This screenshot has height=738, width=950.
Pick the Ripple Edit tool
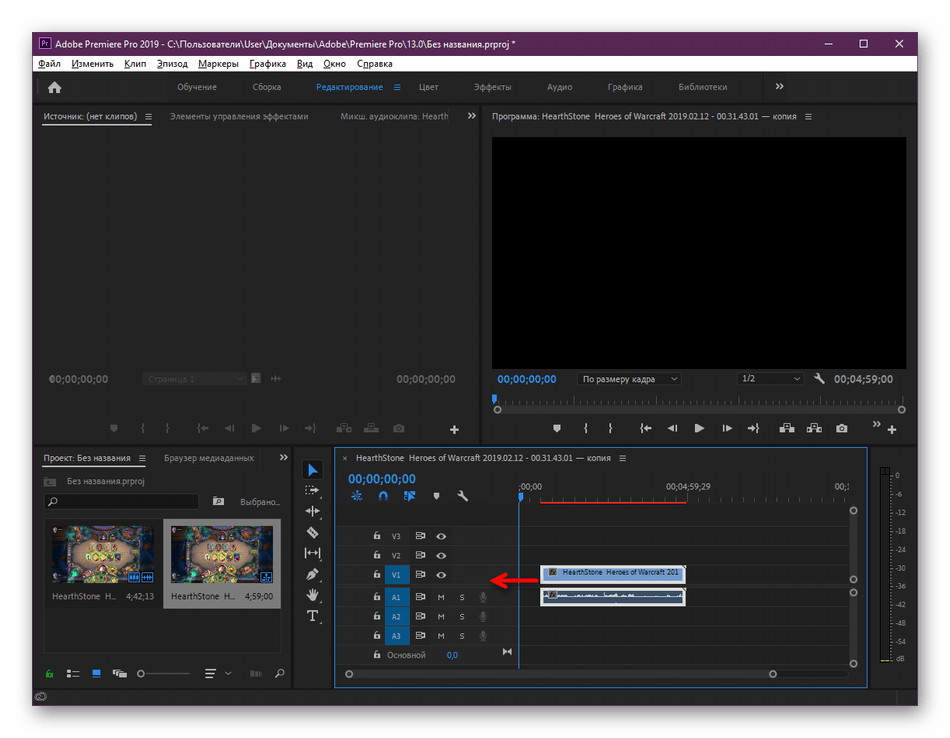[x=313, y=512]
